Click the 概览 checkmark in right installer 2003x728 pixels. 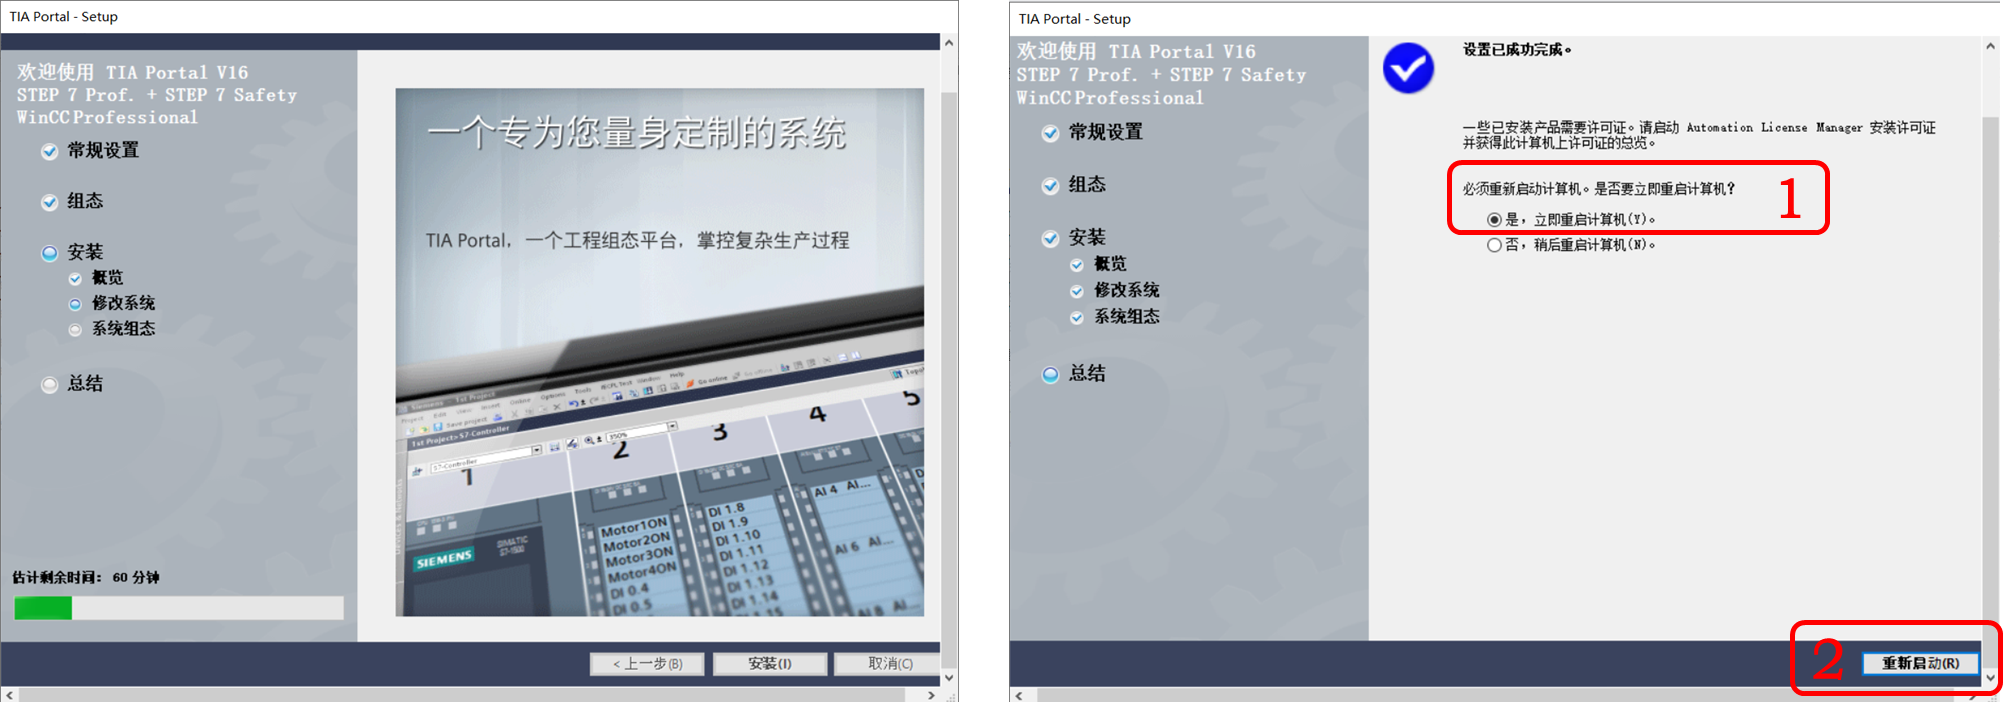pos(1077,265)
